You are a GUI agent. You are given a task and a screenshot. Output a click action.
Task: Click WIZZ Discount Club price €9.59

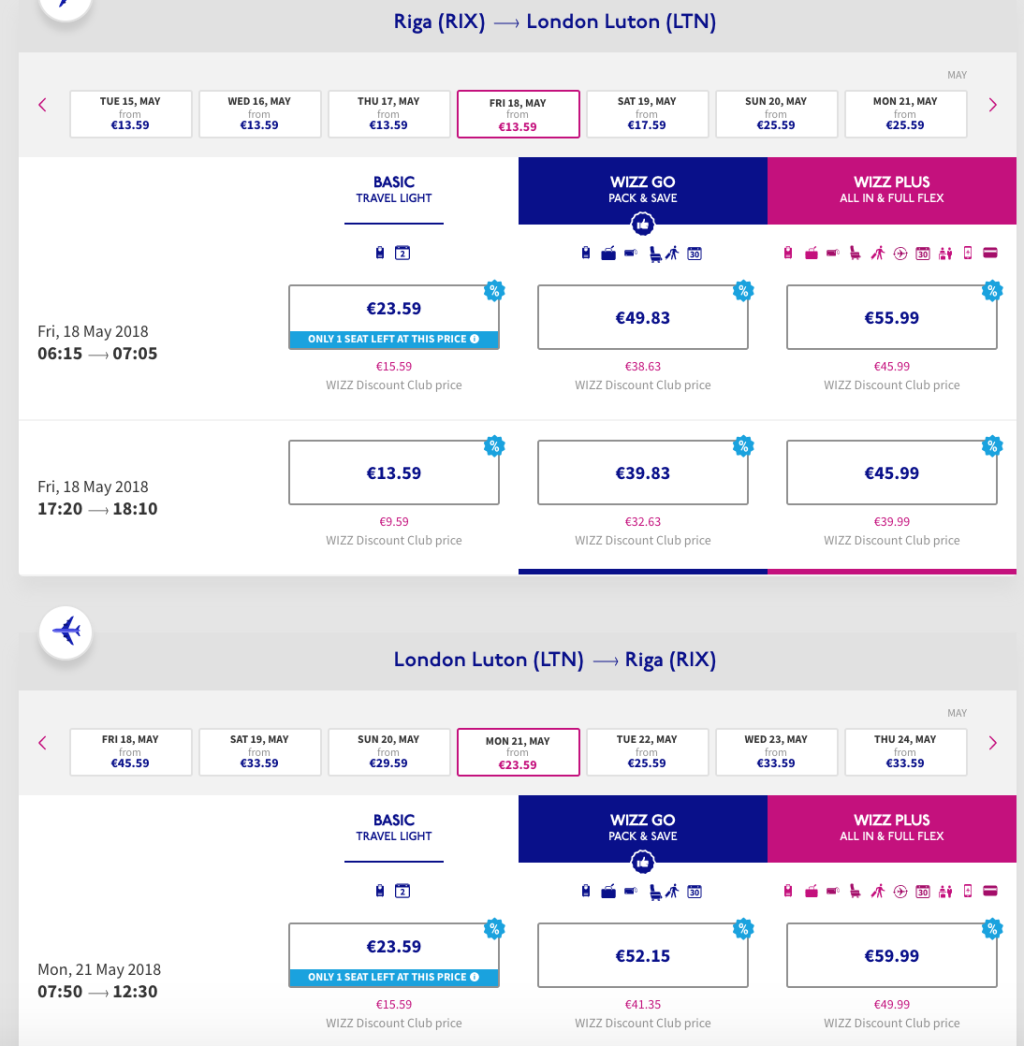[394, 522]
